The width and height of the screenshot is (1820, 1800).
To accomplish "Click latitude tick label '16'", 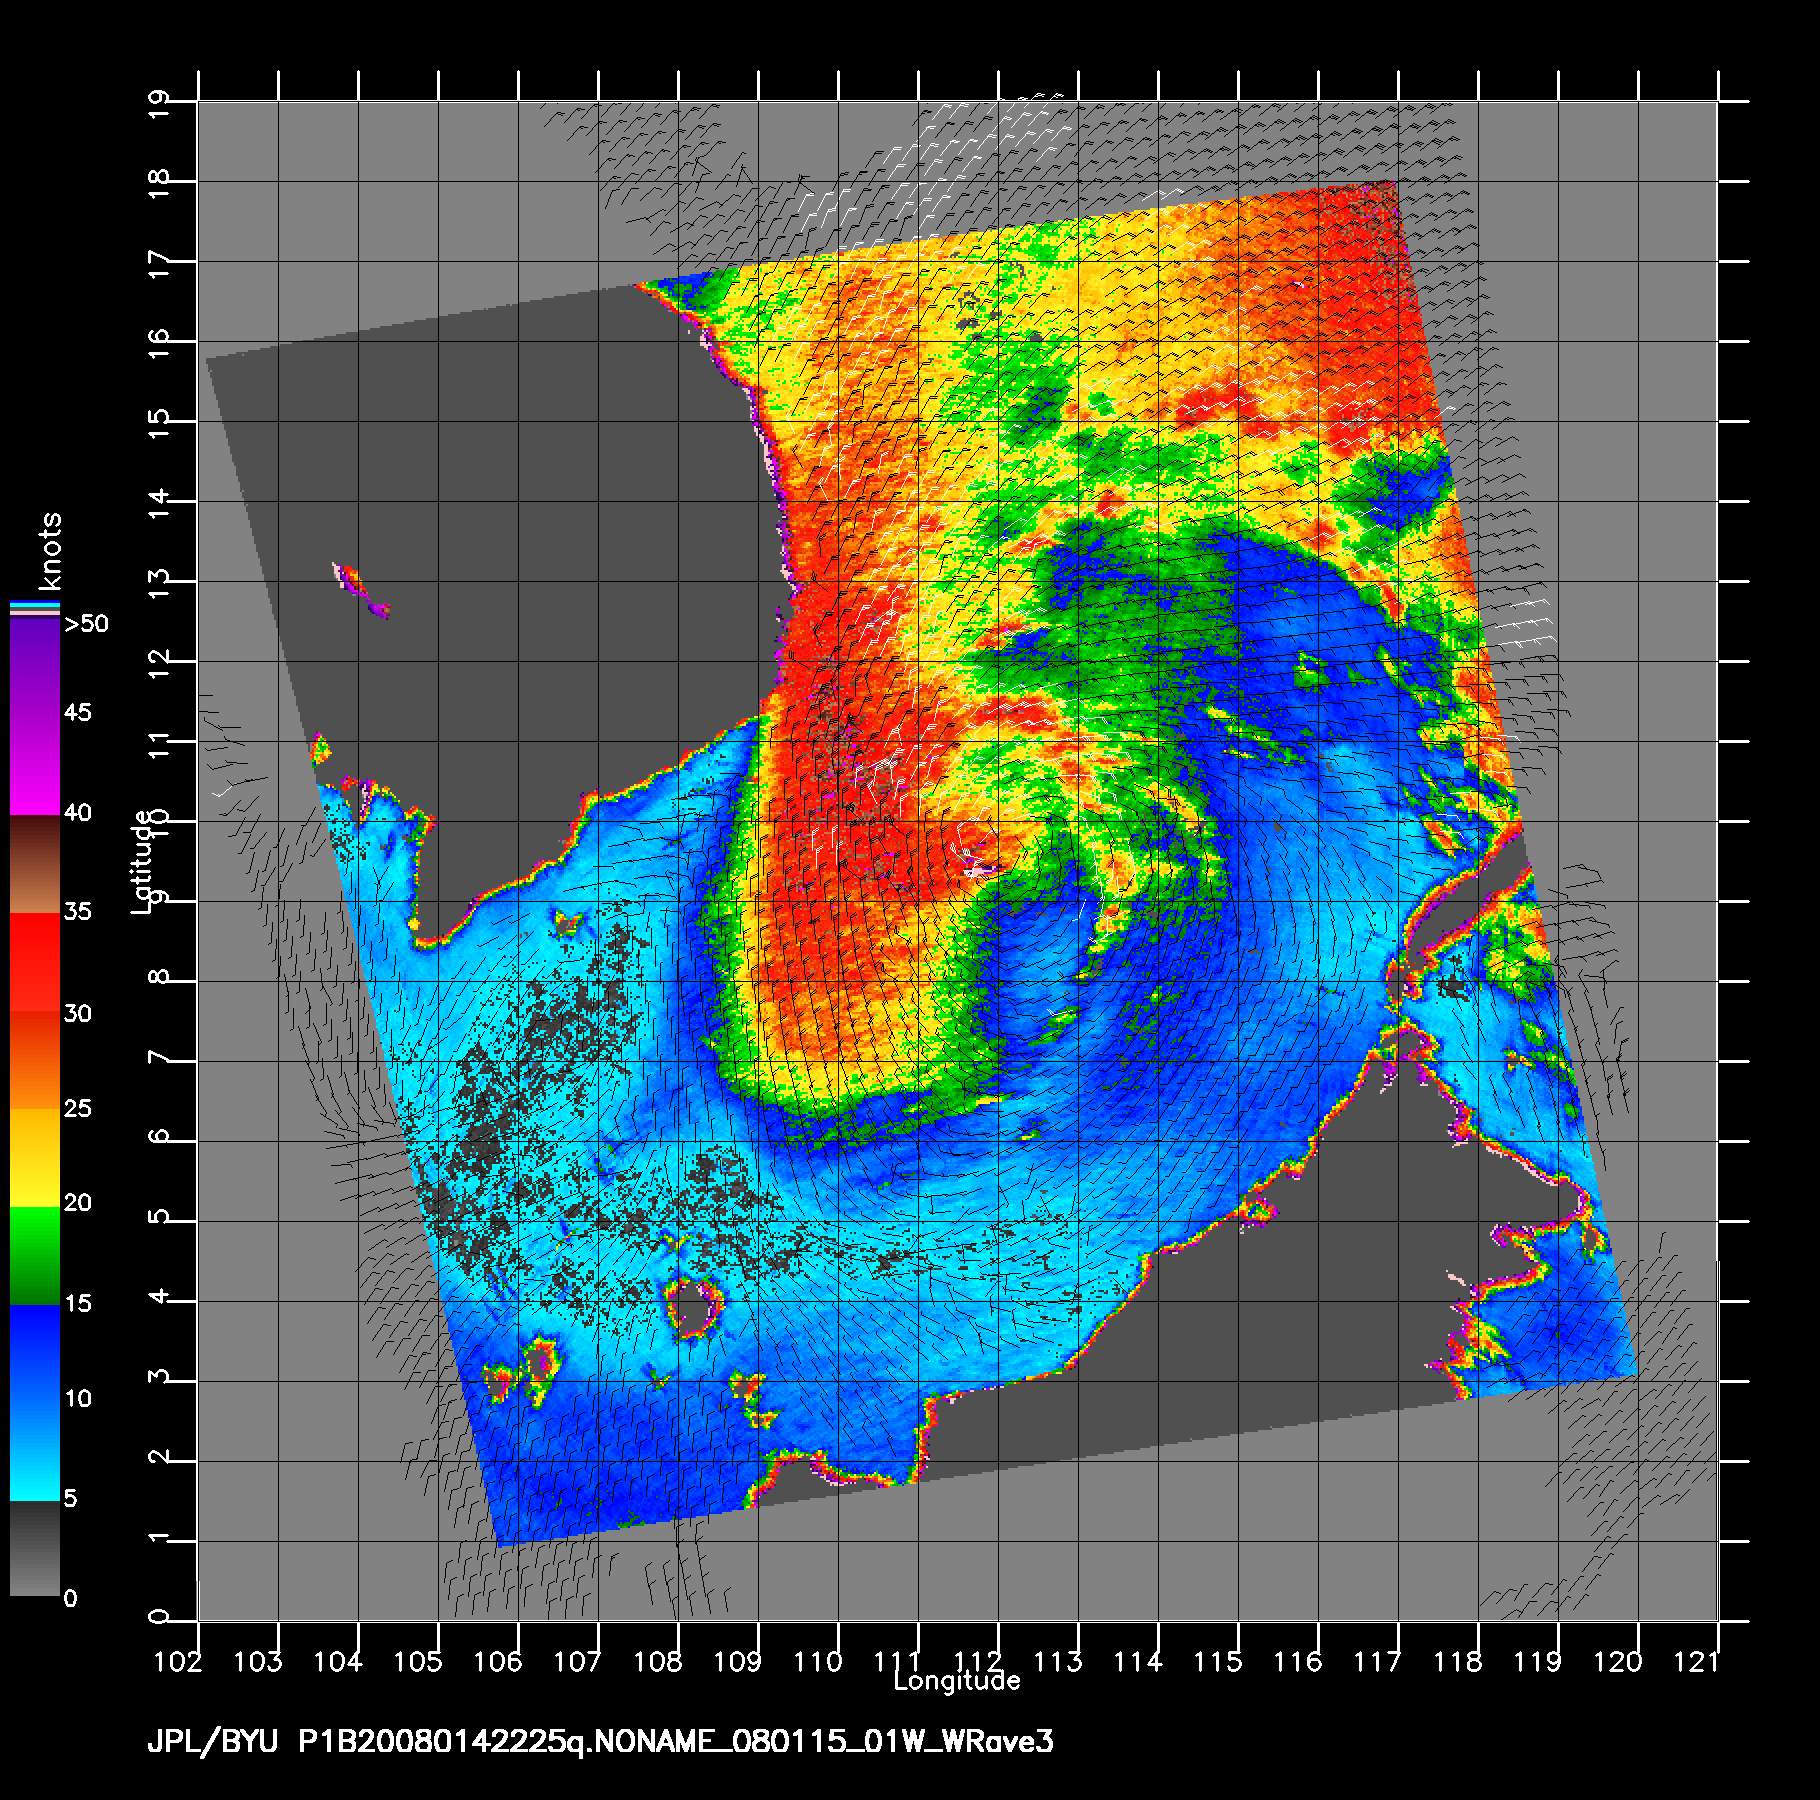I will (x=160, y=345).
